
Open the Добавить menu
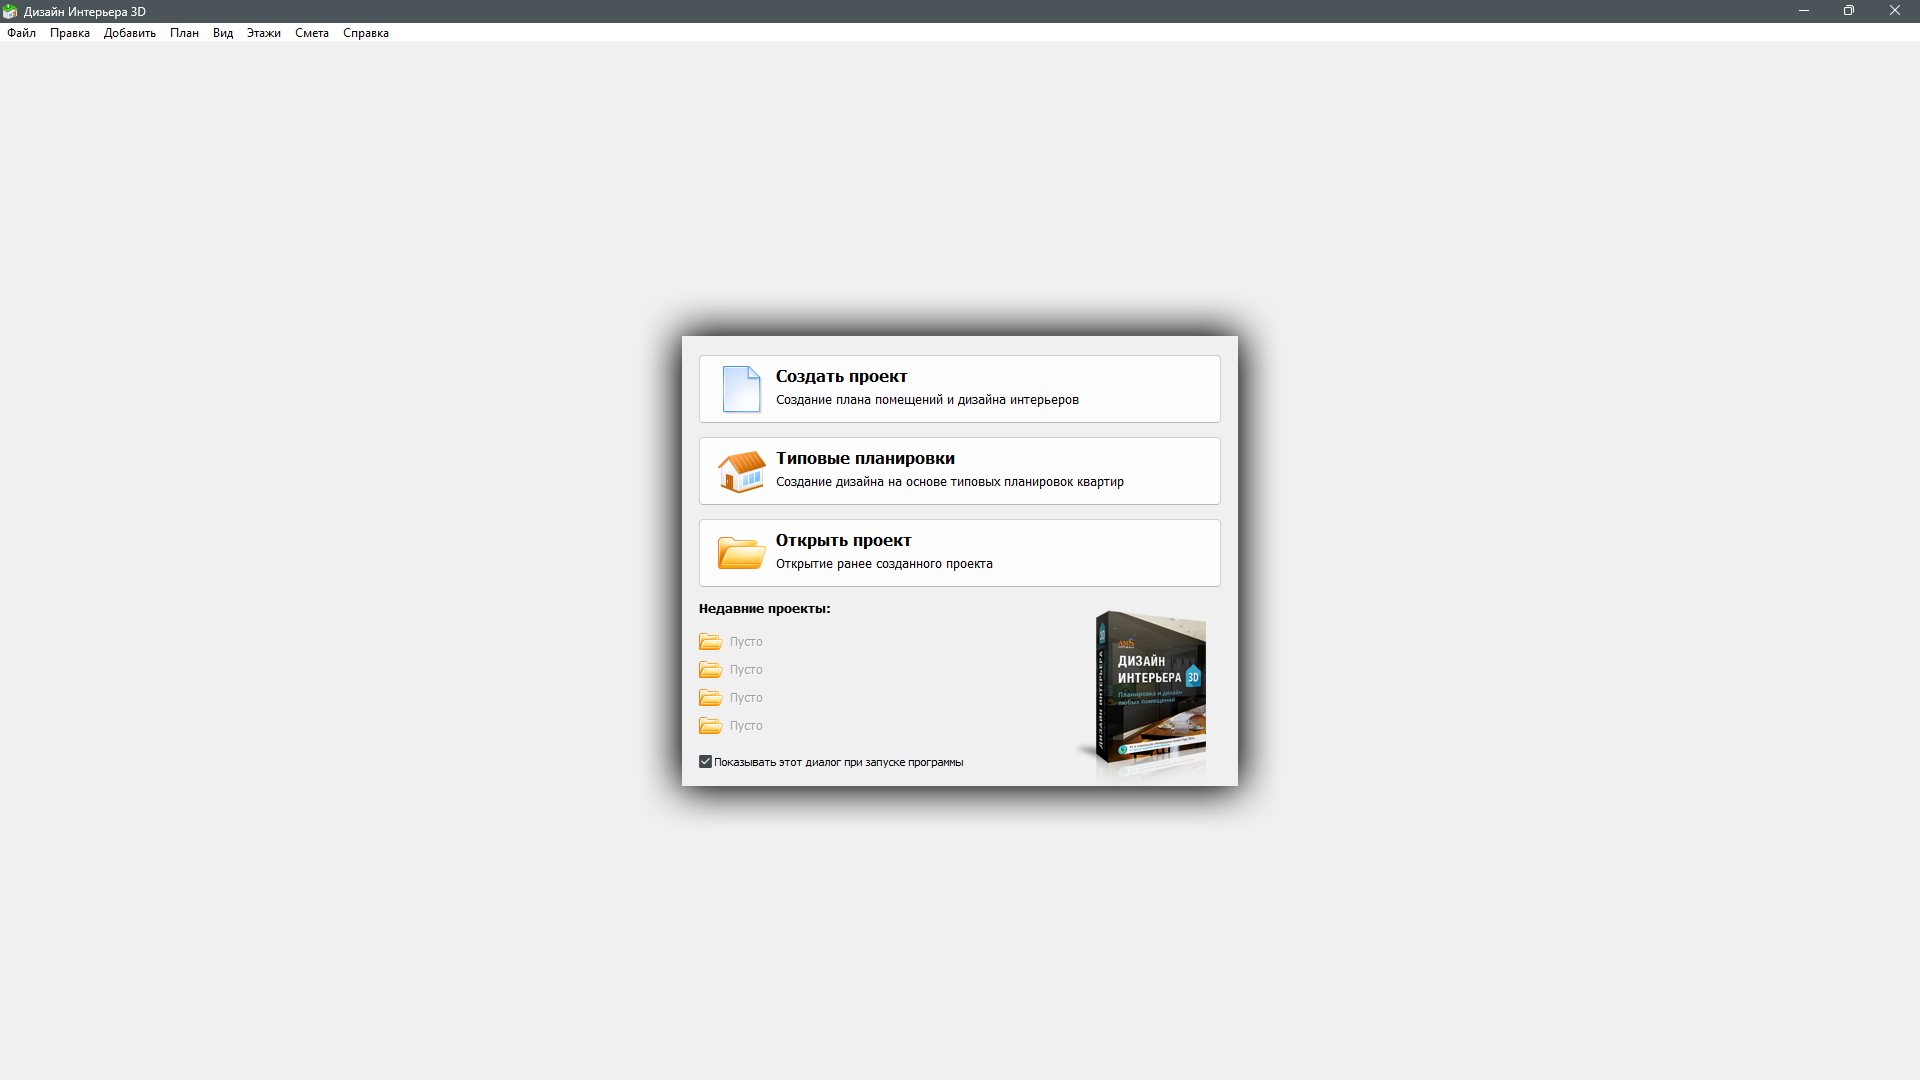click(x=130, y=33)
